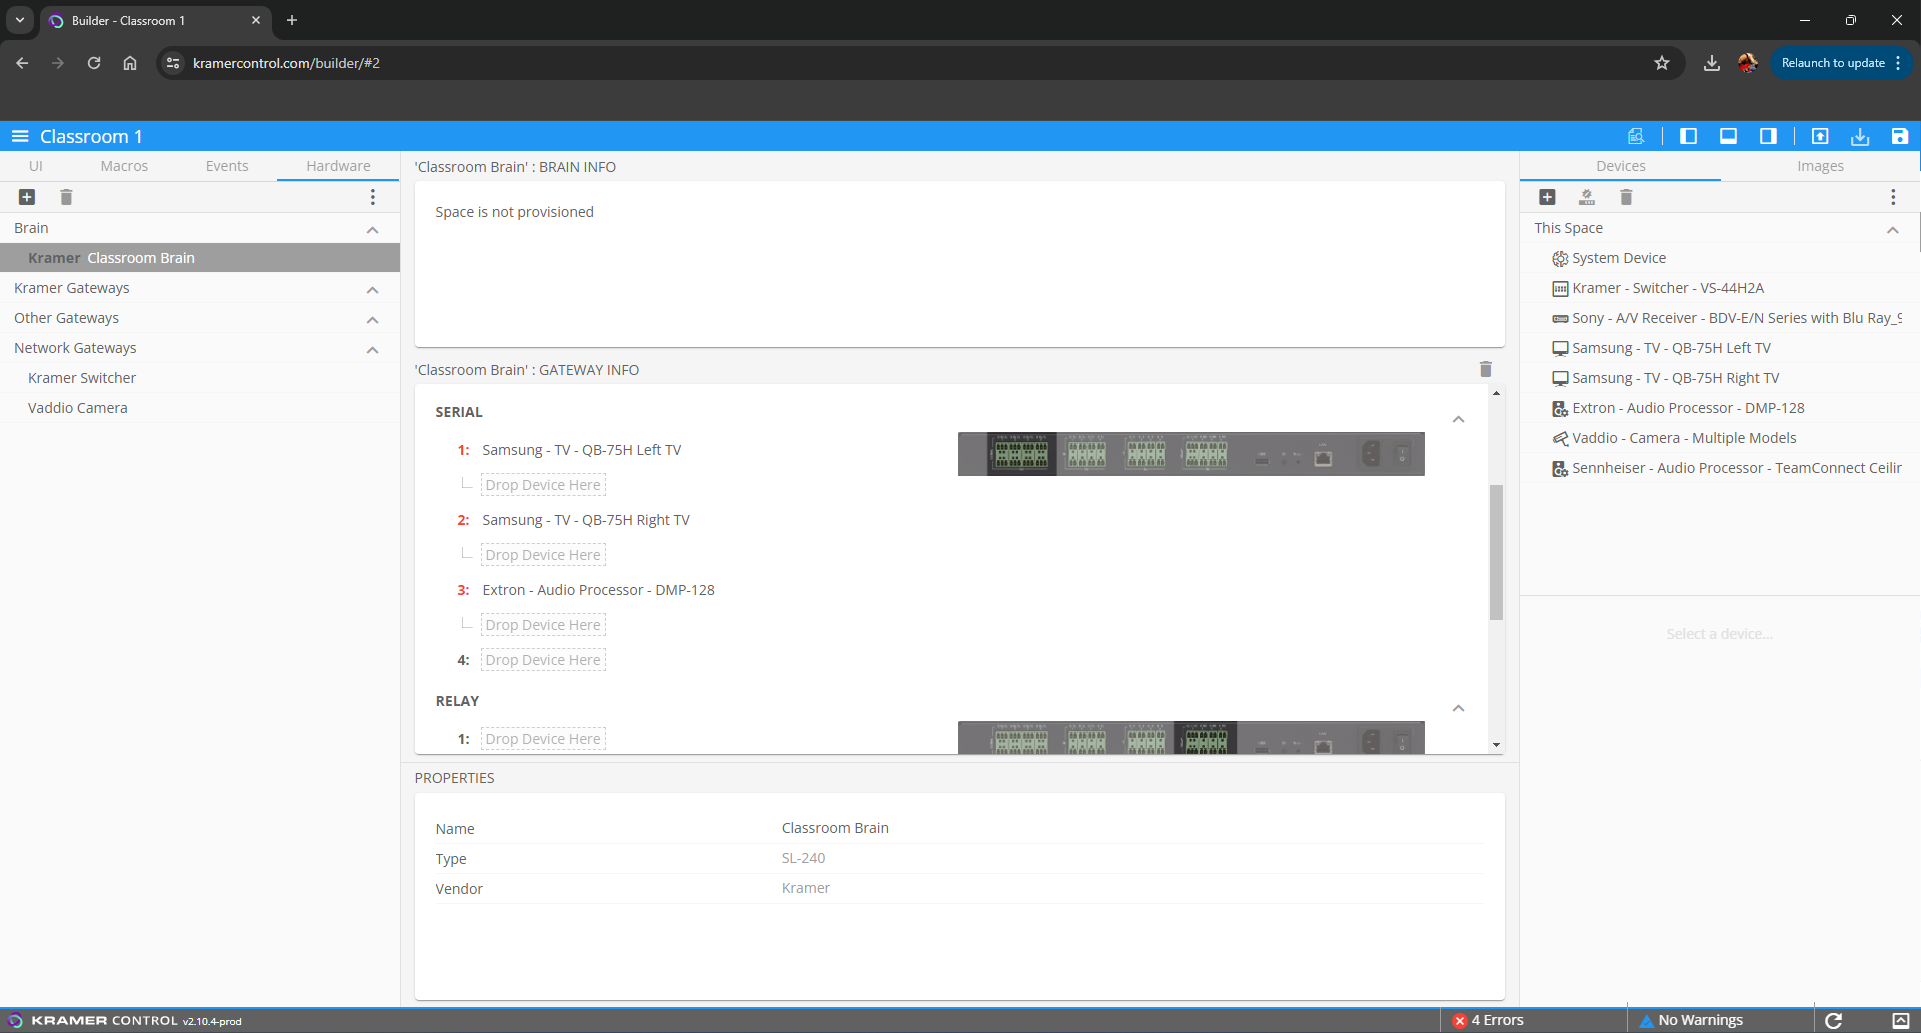Select System Device in device list
The image size is (1921, 1033).
tap(1720, 258)
